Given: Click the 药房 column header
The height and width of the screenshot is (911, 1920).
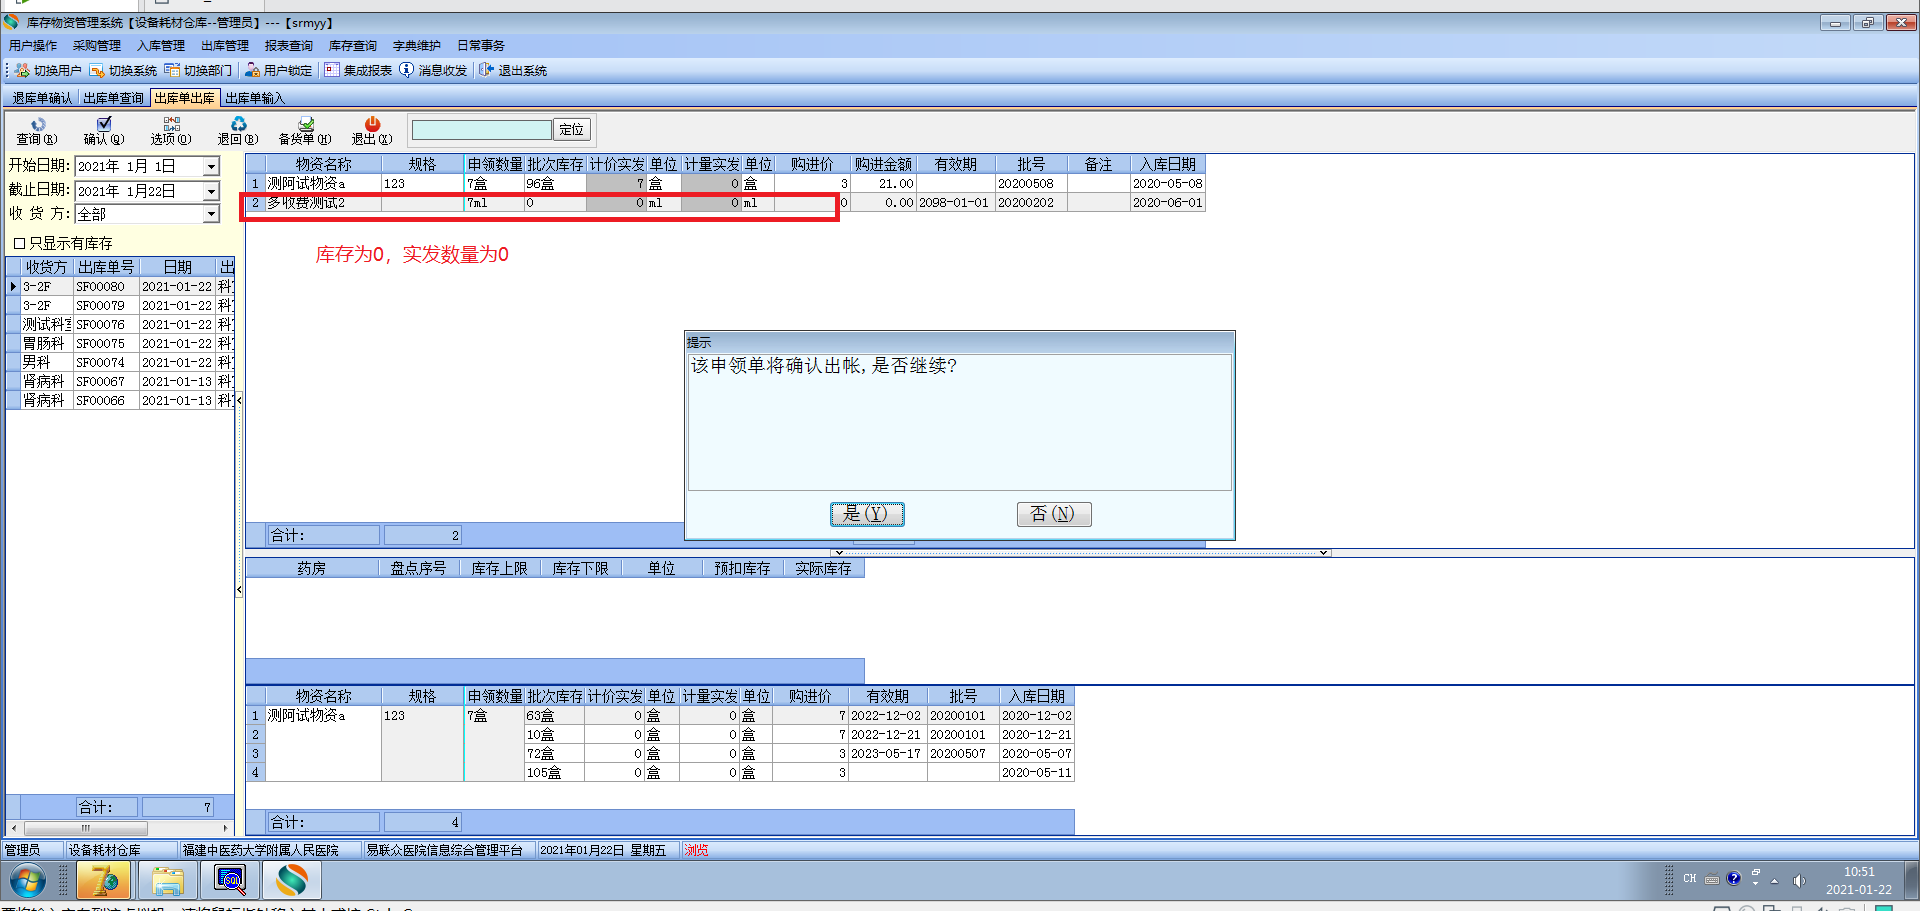Looking at the screenshot, I should tap(312, 568).
